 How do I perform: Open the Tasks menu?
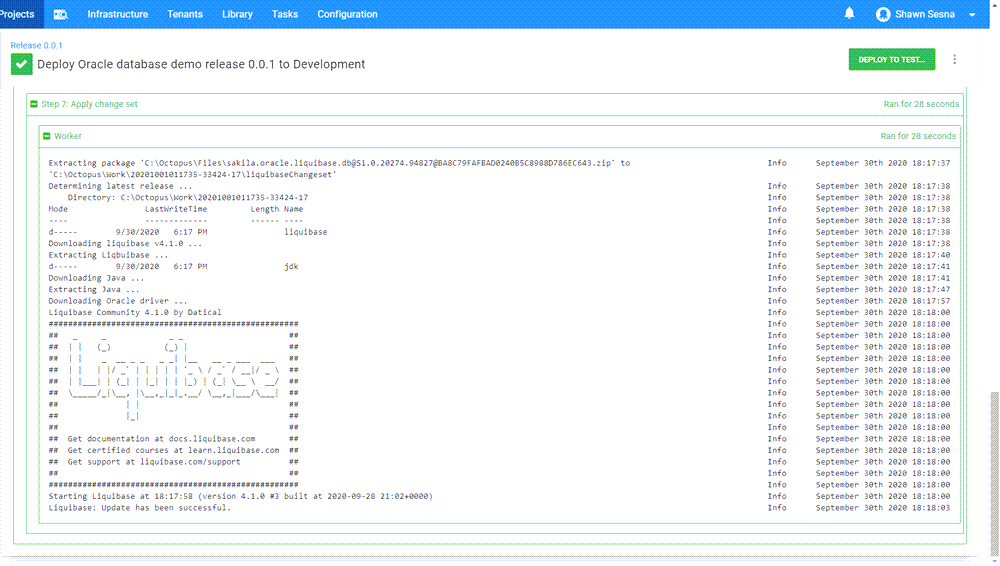point(285,14)
